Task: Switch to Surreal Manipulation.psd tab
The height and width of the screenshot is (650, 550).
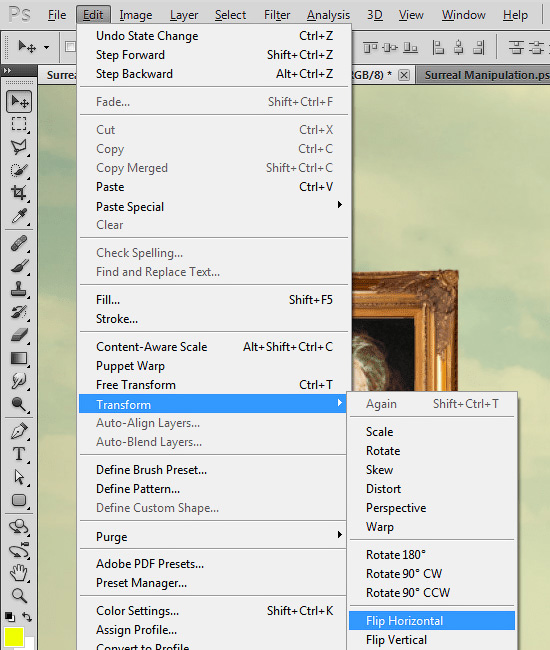Action: click(x=487, y=75)
